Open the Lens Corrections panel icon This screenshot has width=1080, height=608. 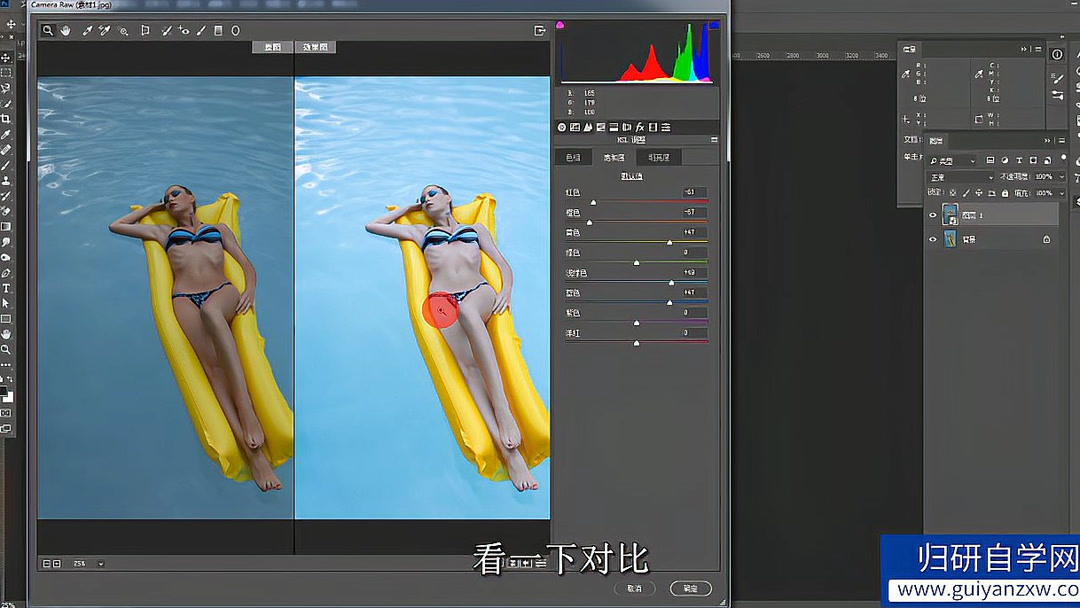pos(625,127)
